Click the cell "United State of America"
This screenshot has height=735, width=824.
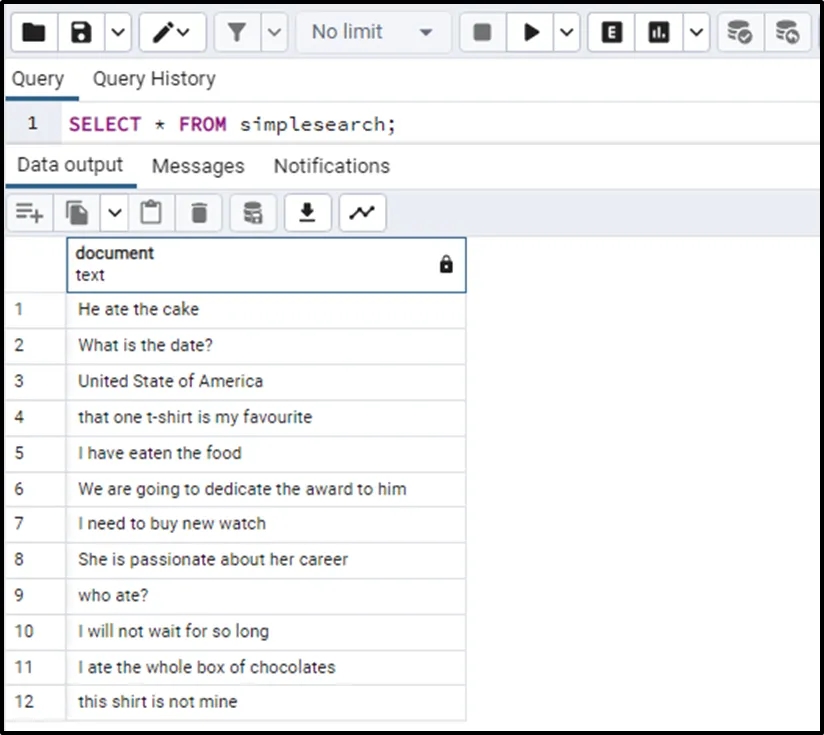(171, 381)
